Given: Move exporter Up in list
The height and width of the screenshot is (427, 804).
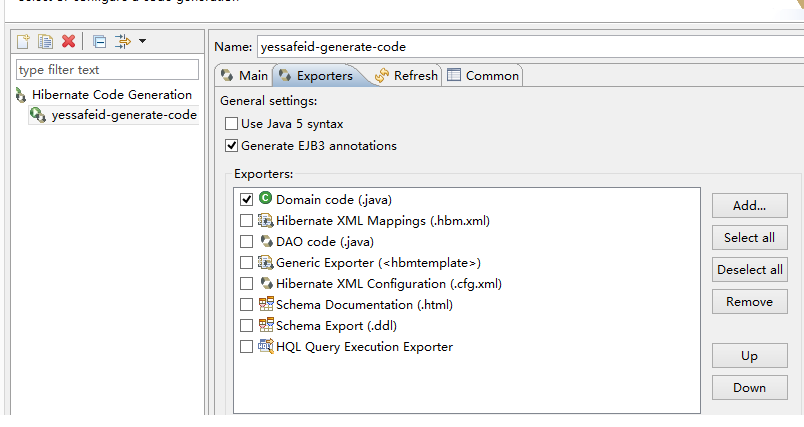Looking at the screenshot, I should (x=749, y=356).
